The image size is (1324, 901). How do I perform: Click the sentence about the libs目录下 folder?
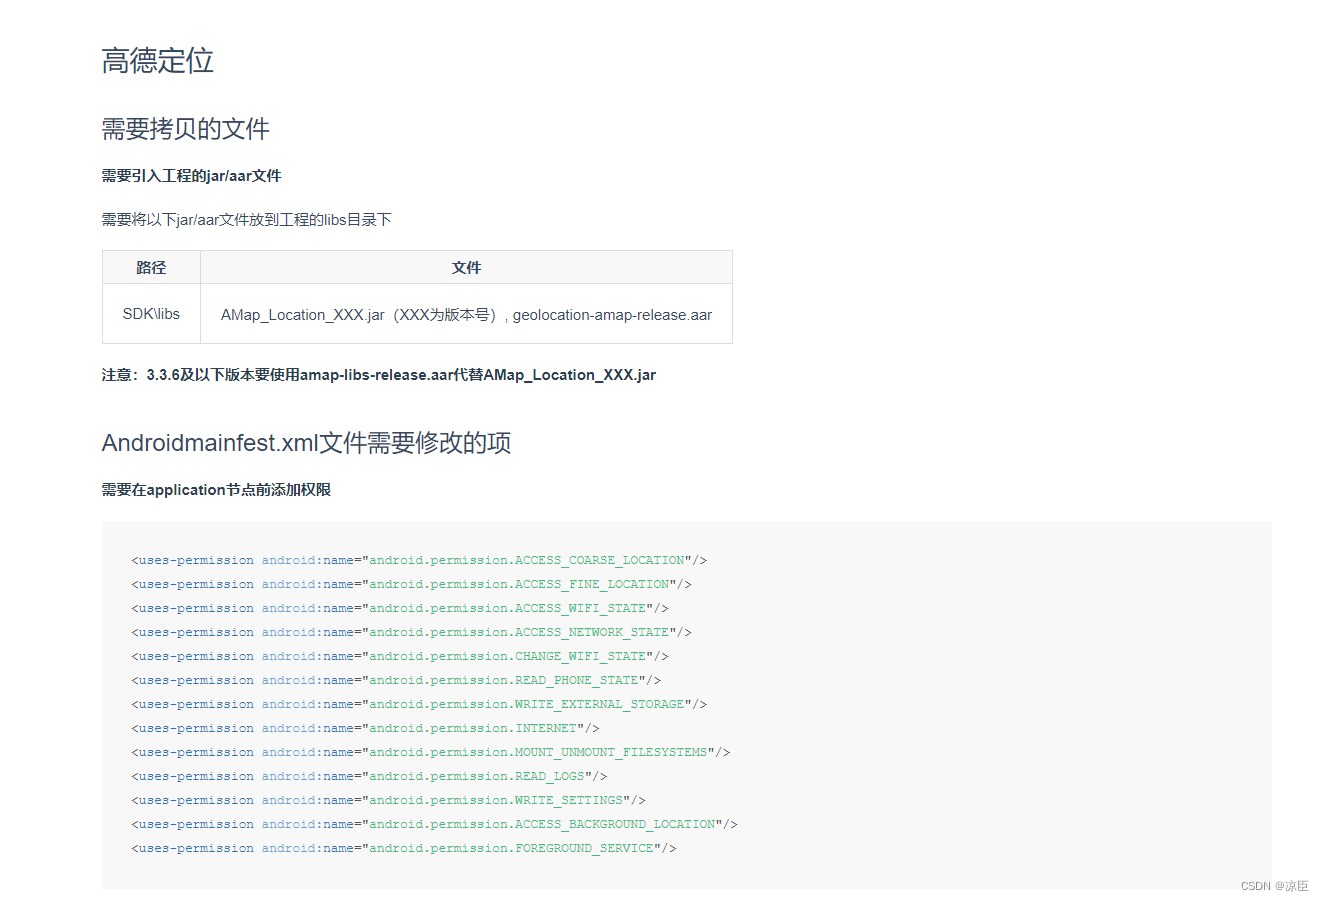click(x=246, y=220)
